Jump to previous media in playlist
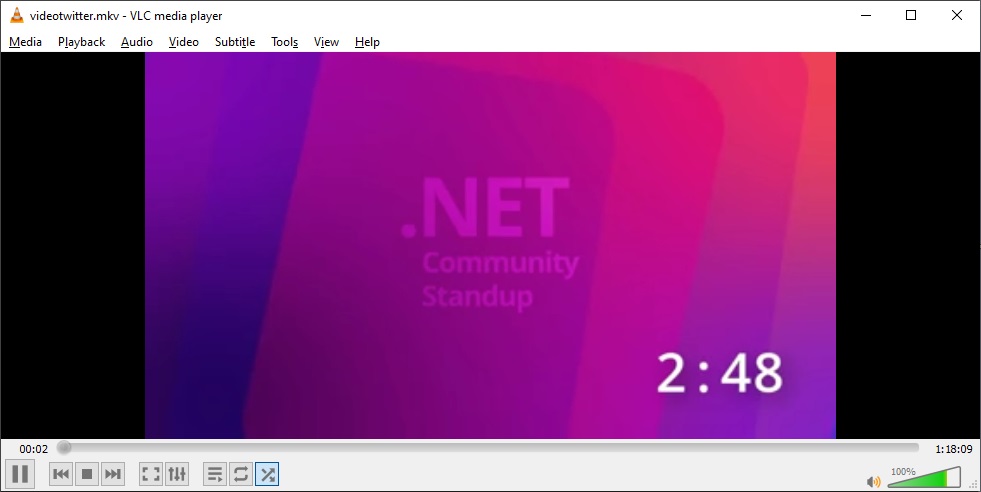Screen dimensions: 981x492 pyautogui.click(x=61, y=474)
